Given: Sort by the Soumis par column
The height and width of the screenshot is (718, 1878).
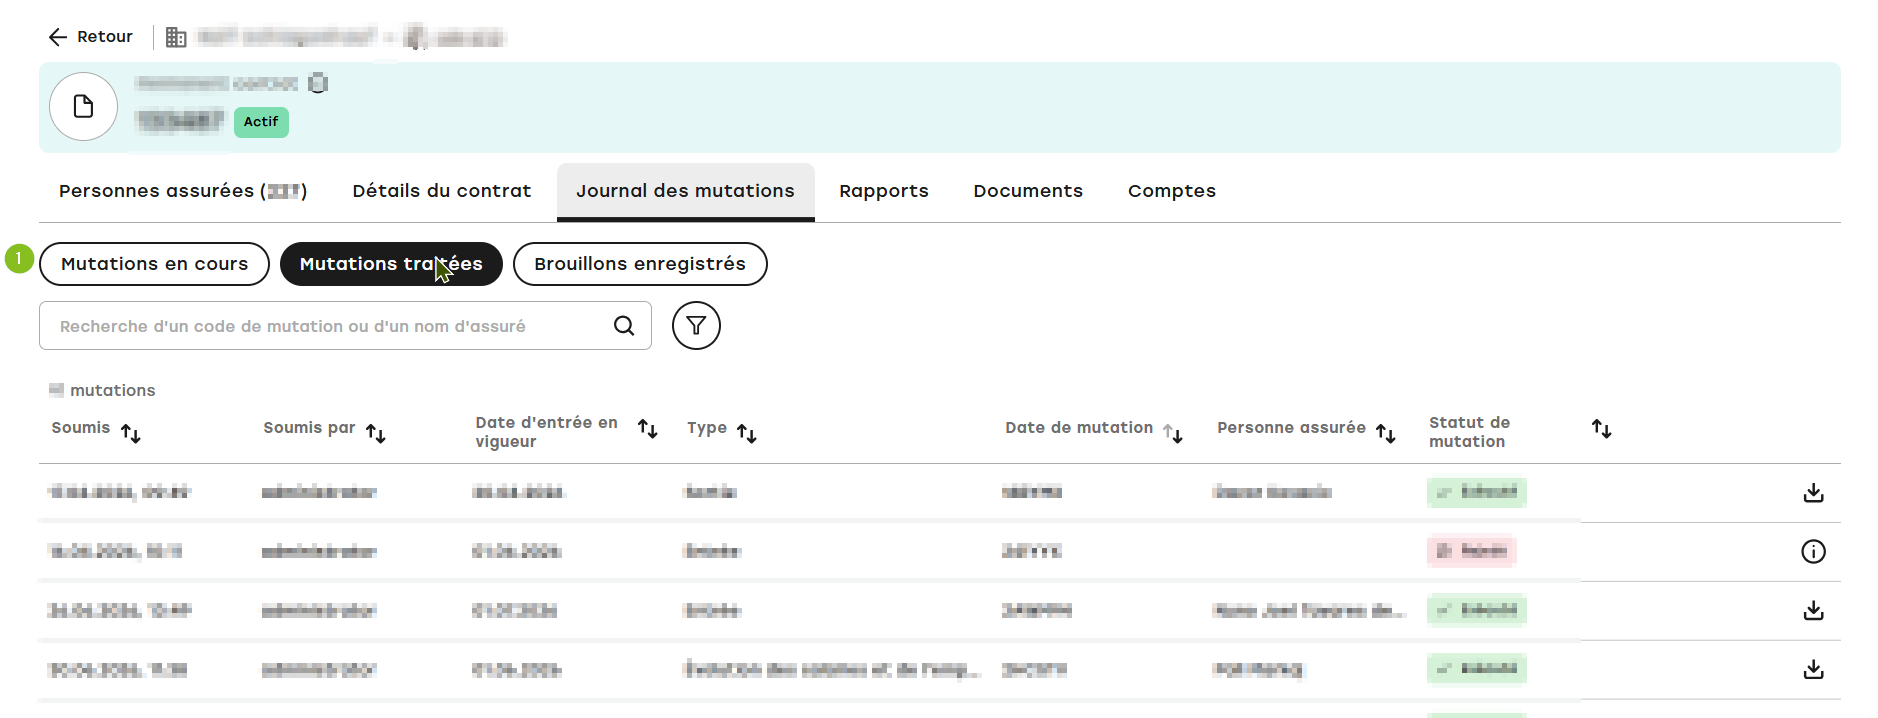Looking at the screenshot, I should click(376, 433).
